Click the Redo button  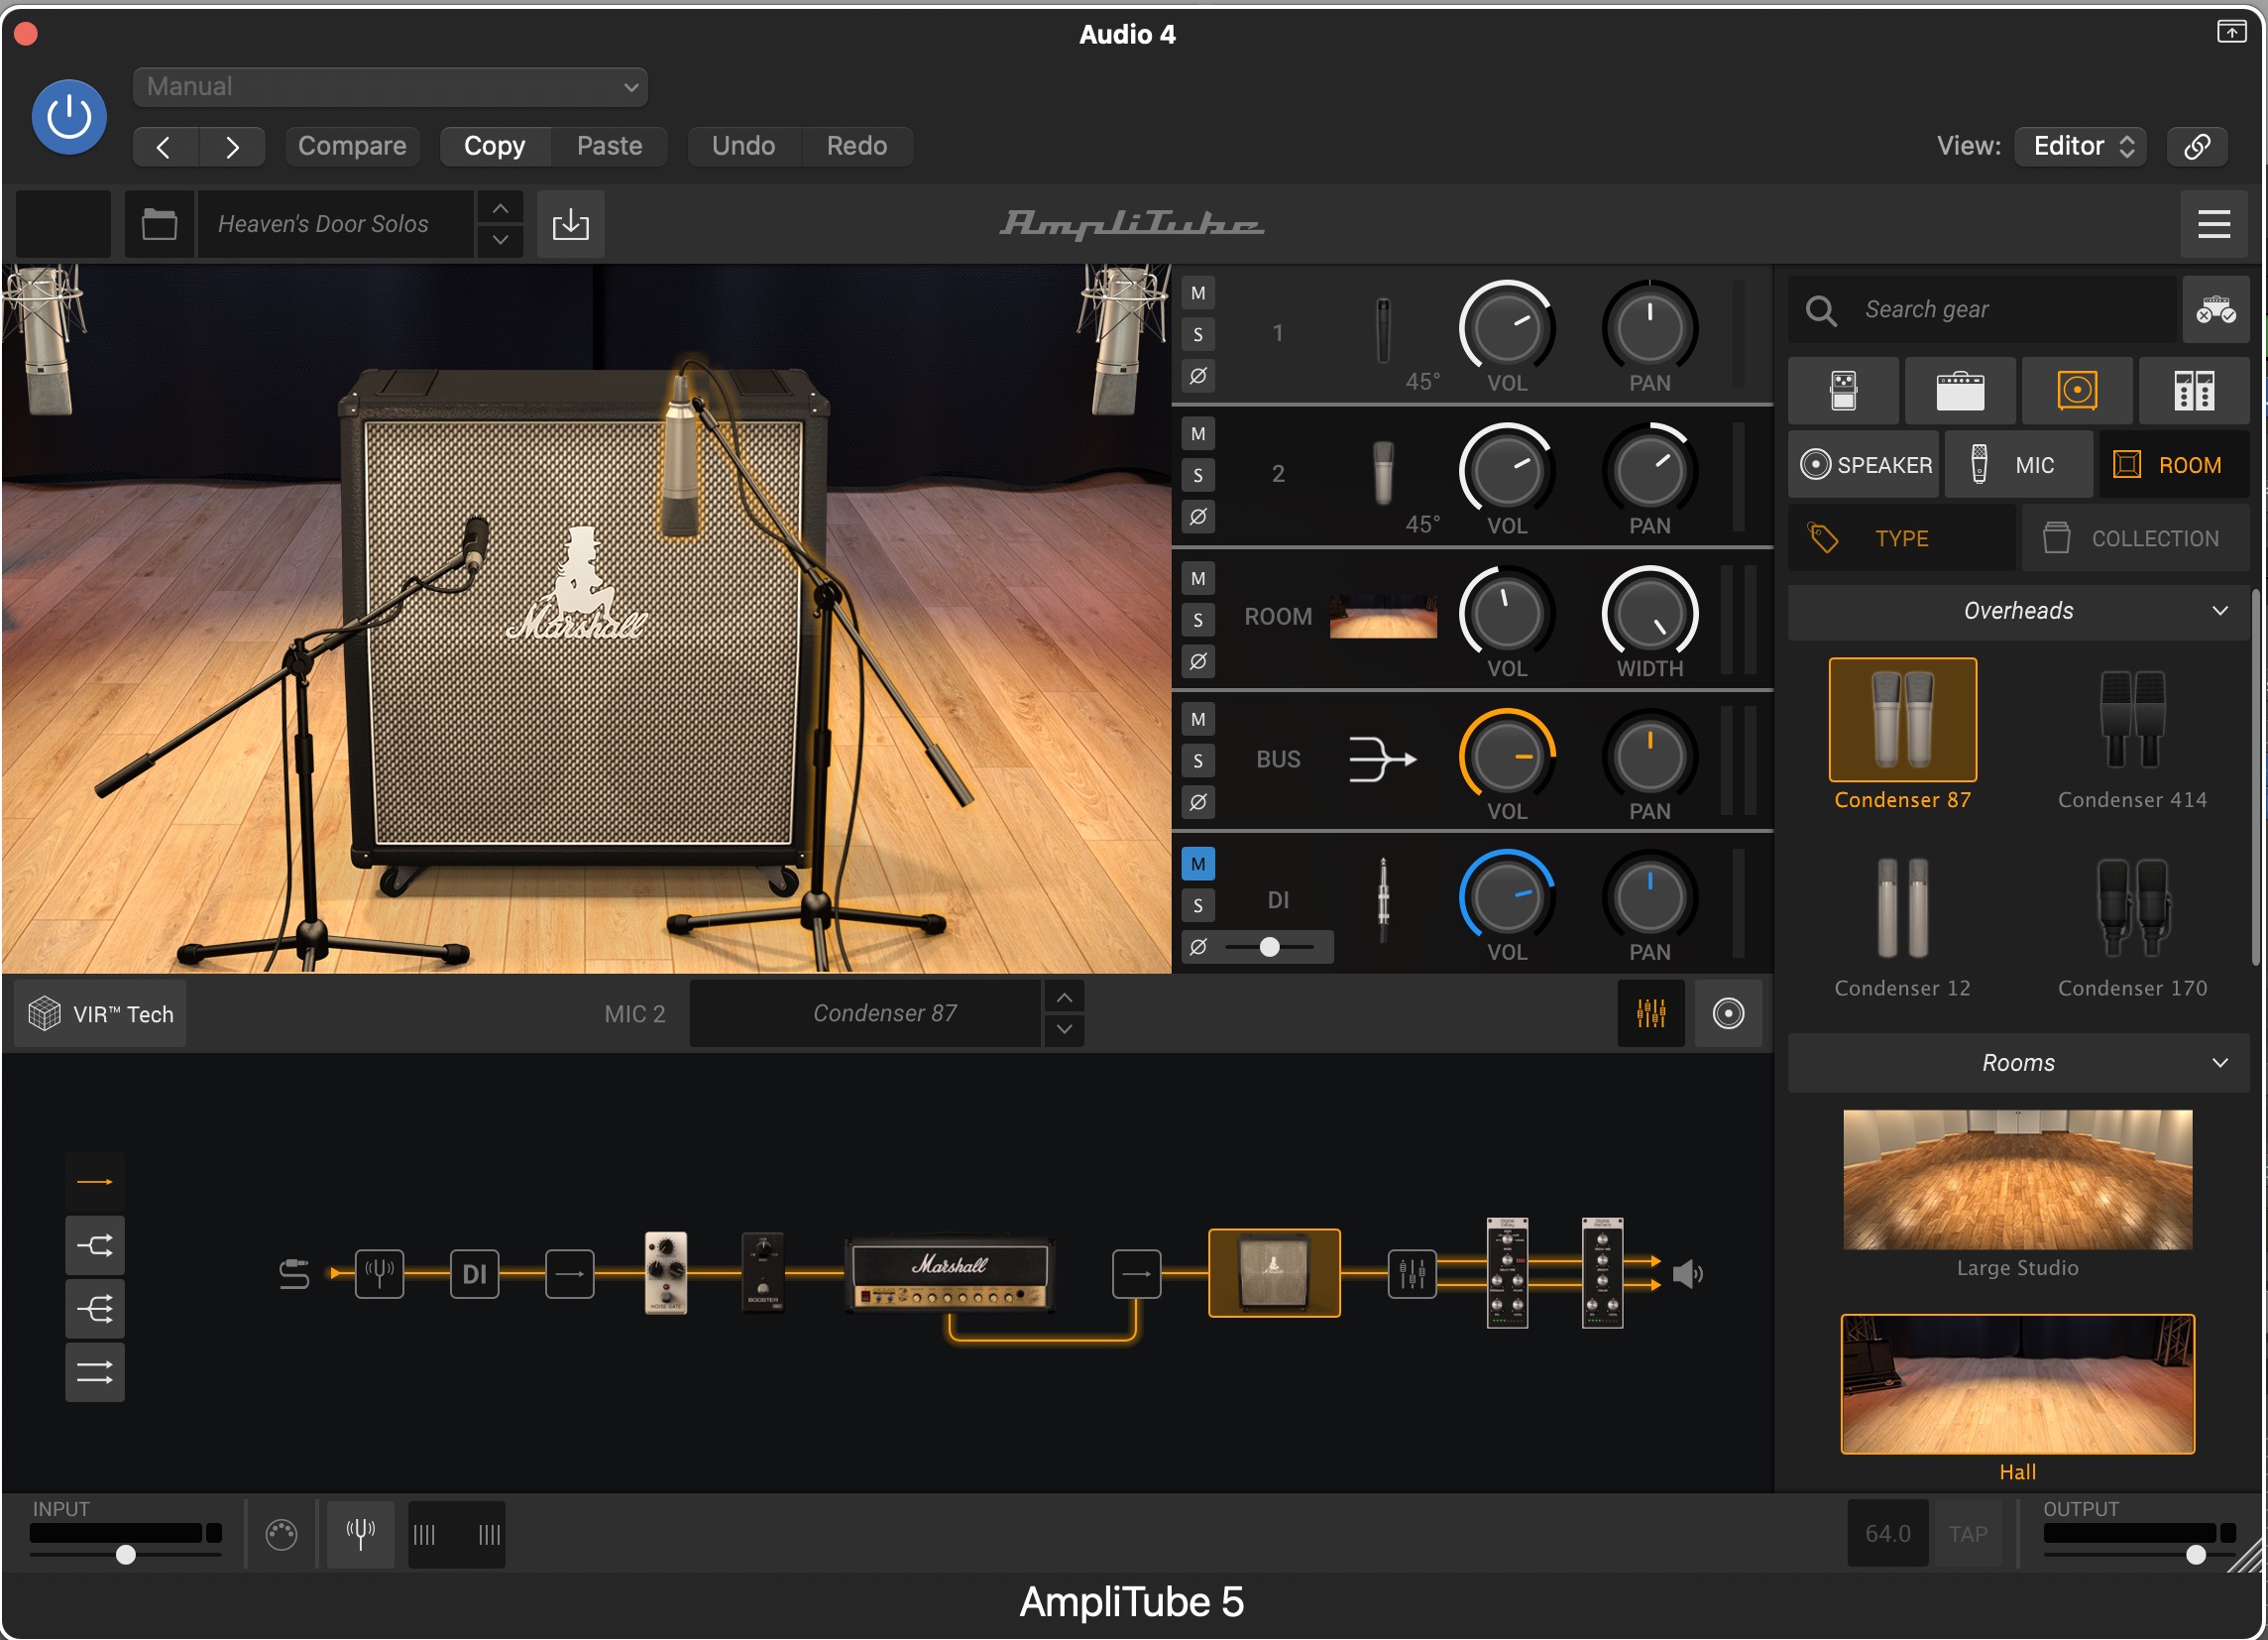point(857,146)
